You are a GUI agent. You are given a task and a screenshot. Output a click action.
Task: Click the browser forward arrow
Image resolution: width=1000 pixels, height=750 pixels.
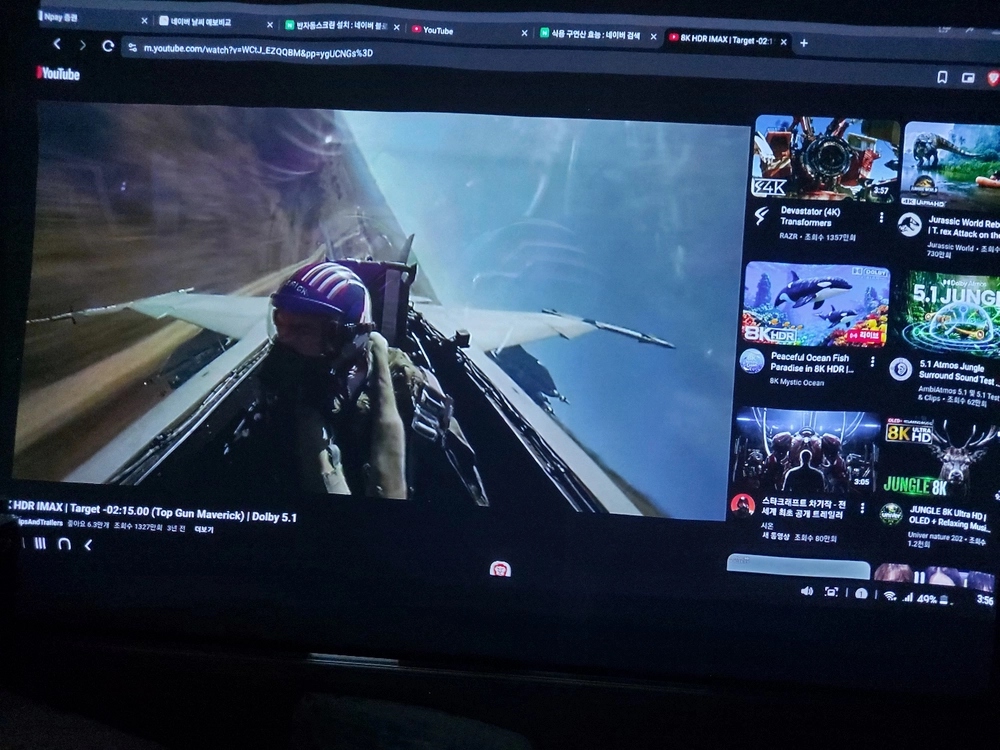tap(82, 45)
